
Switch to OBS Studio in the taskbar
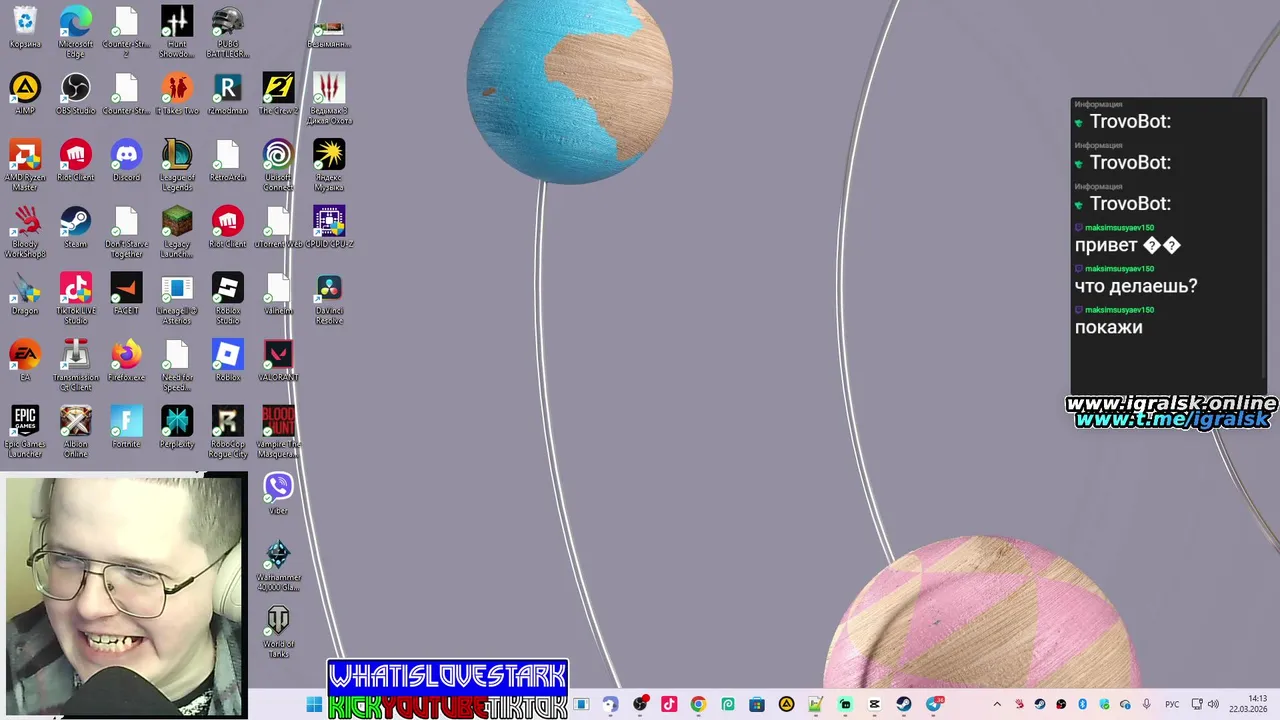pos(640,705)
